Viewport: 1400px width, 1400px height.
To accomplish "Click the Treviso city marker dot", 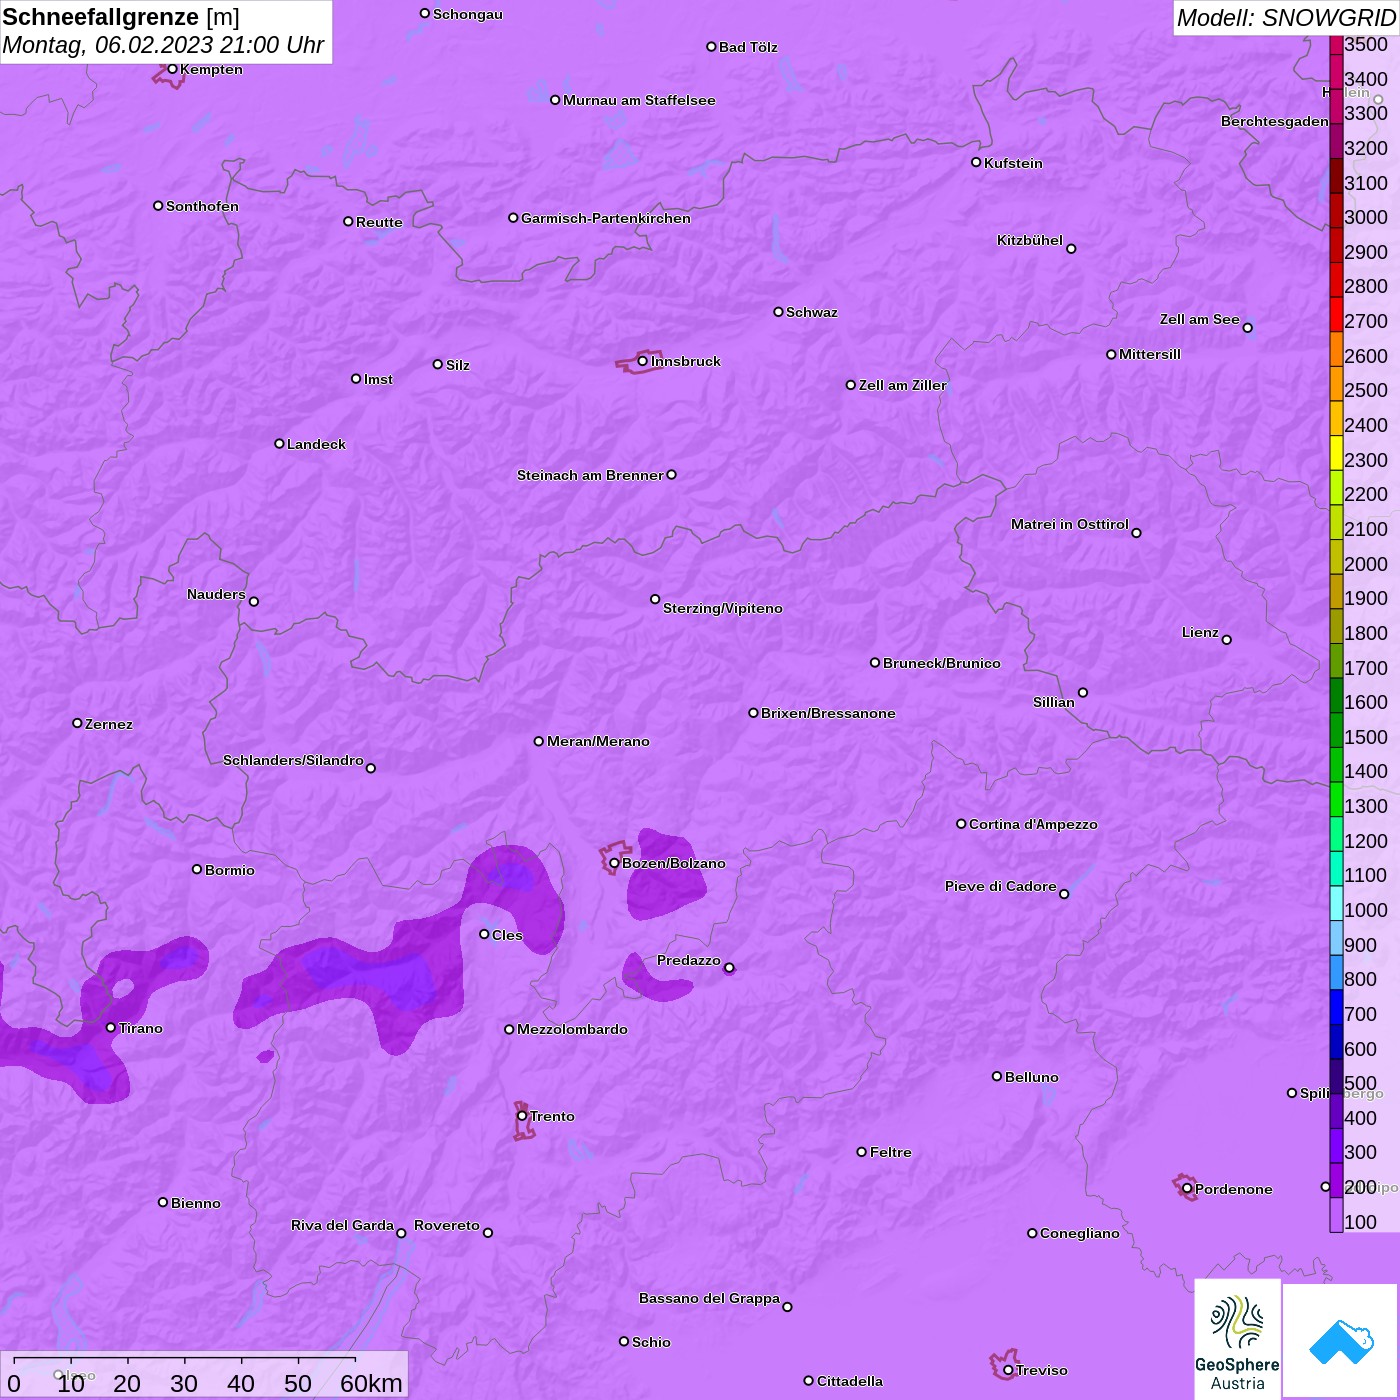I will (1008, 1370).
